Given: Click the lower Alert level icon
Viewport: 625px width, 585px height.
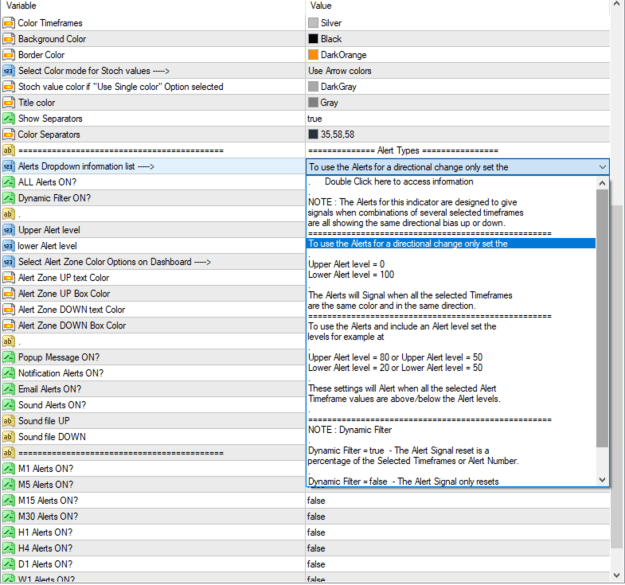Looking at the screenshot, I should click(8, 246).
